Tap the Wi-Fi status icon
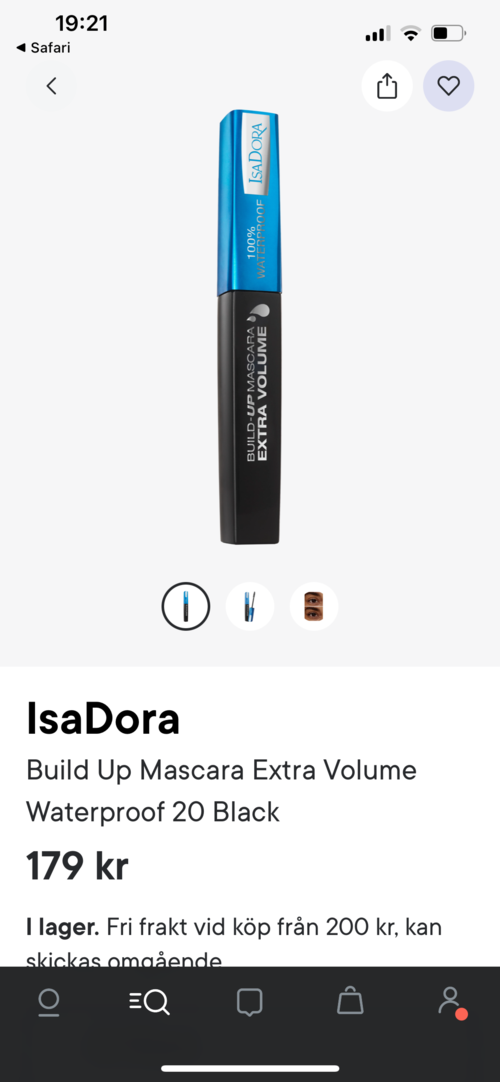Image resolution: width=500 pixels, height=1082 pixels. coord(411,33)
